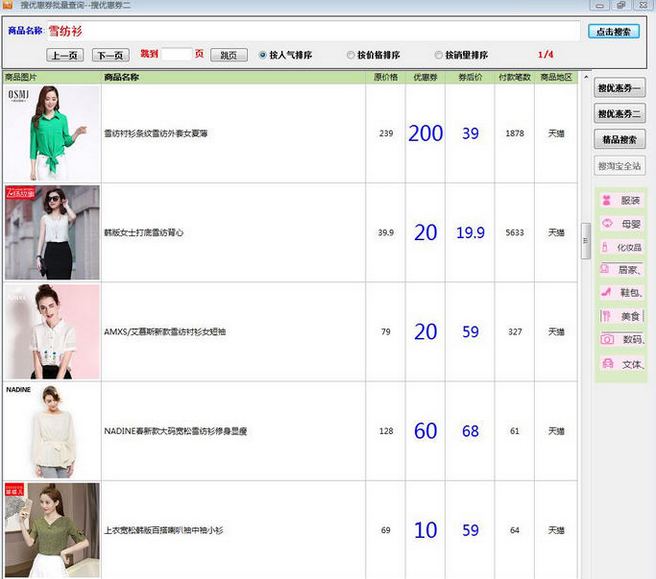Switch to 精品搜索 premium search
The image size is (656, 579).
coord(619,140)
